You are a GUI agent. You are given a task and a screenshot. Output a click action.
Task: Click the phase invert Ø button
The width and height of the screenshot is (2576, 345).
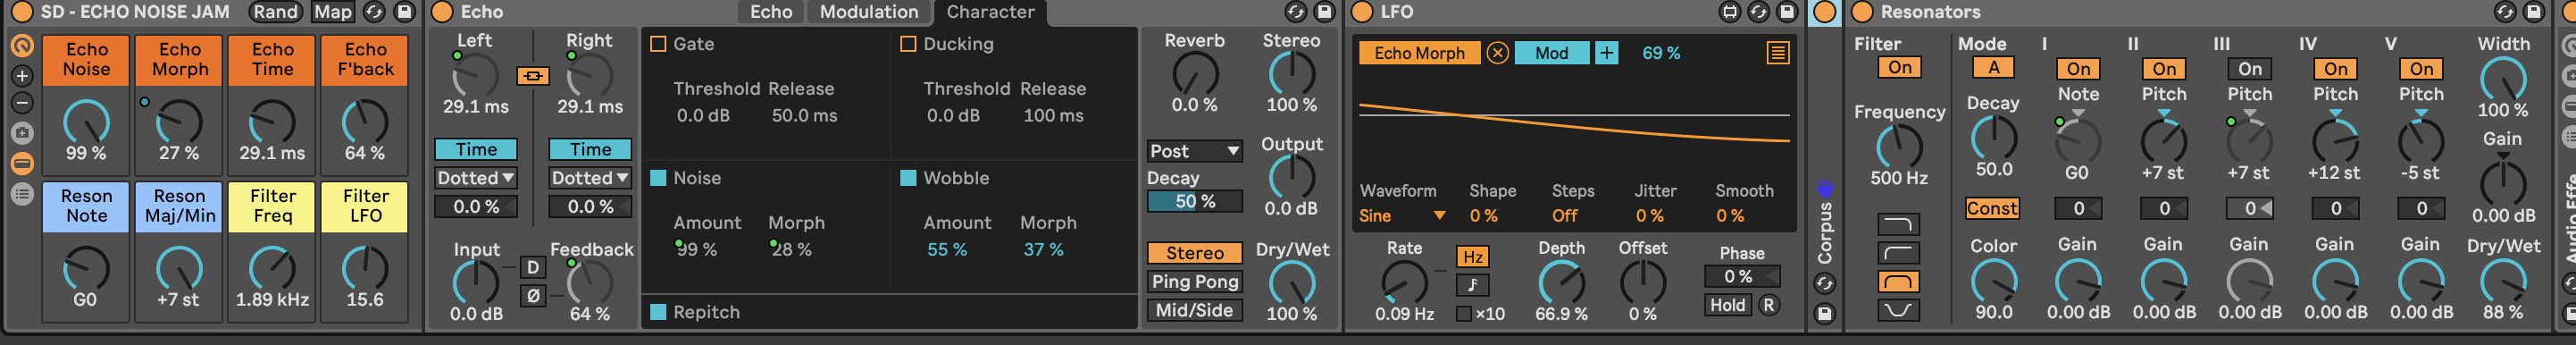532,297
